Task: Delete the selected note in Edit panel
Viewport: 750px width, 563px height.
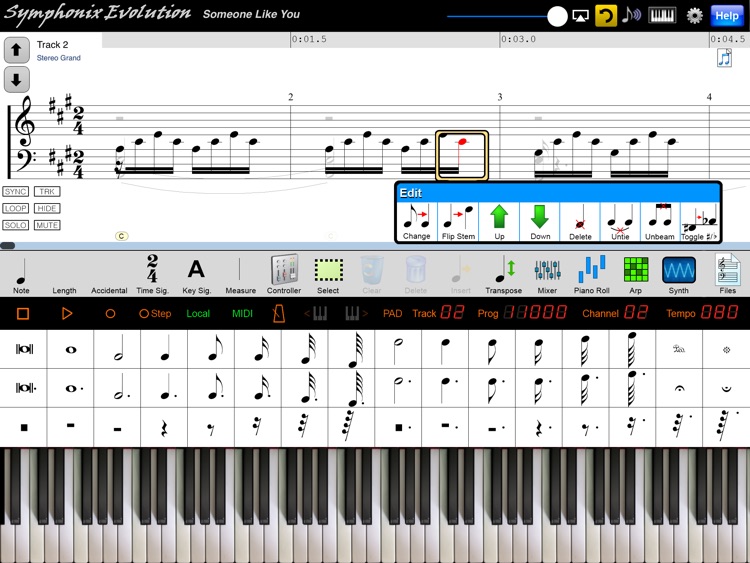Action: (580, 221)
